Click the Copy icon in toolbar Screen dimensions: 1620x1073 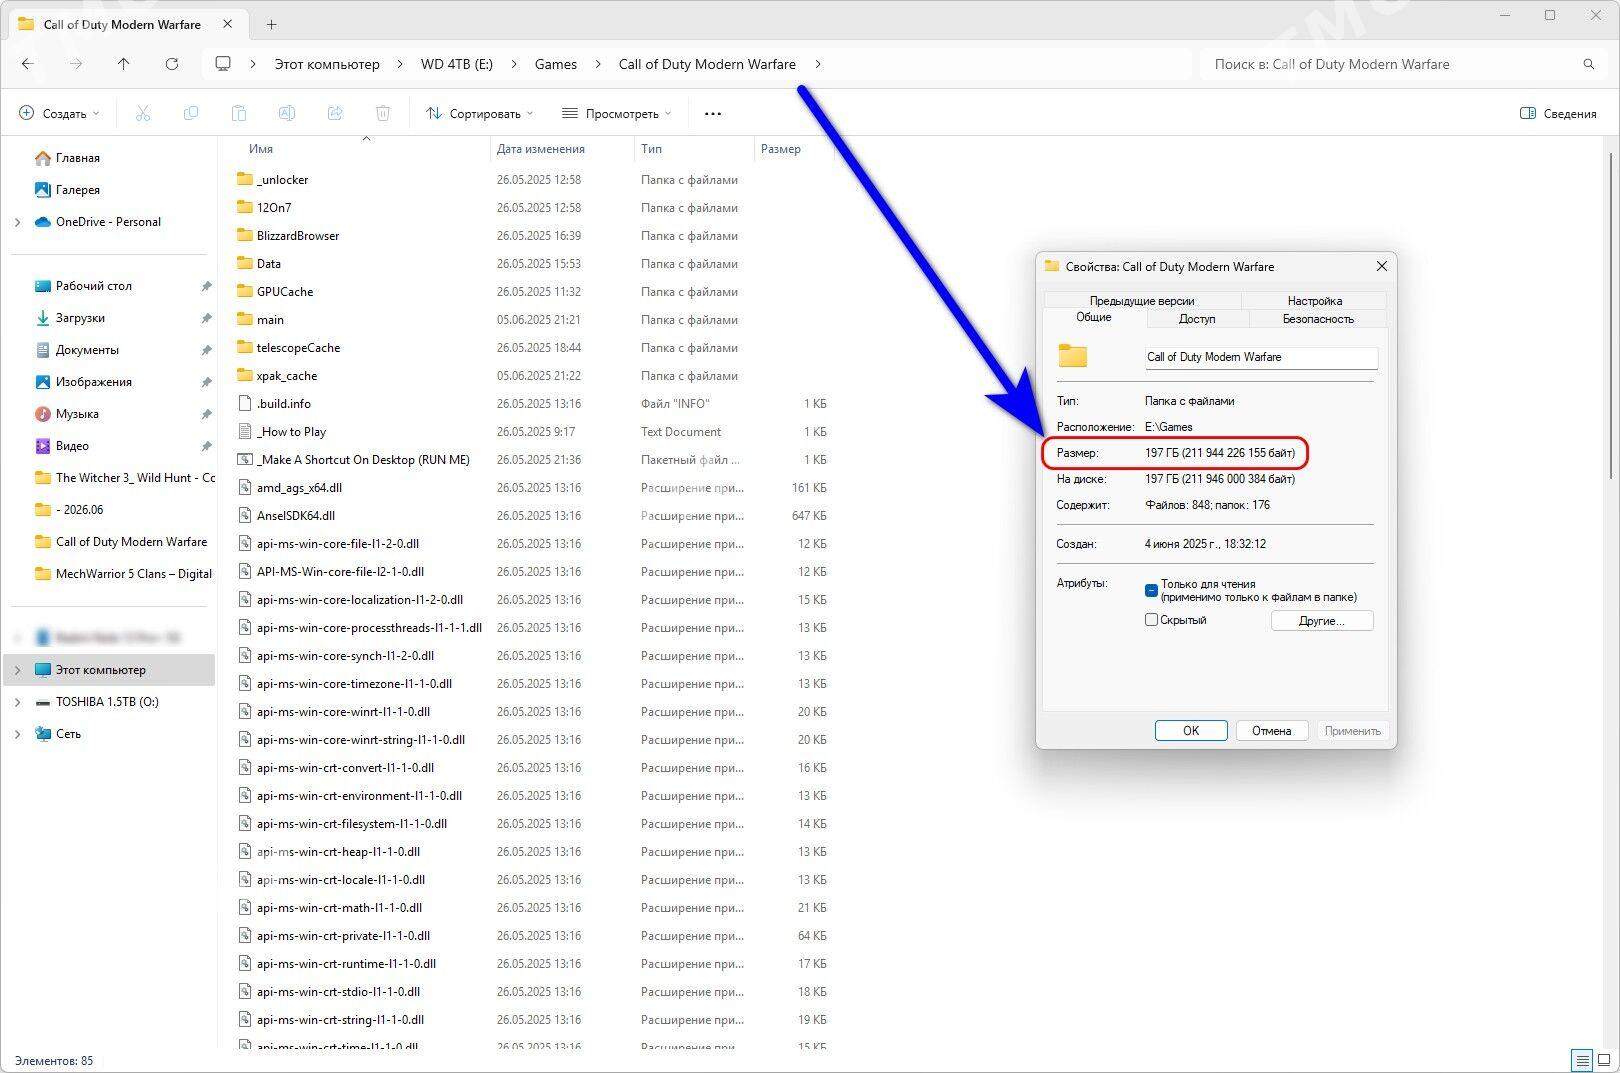(191, 113)
